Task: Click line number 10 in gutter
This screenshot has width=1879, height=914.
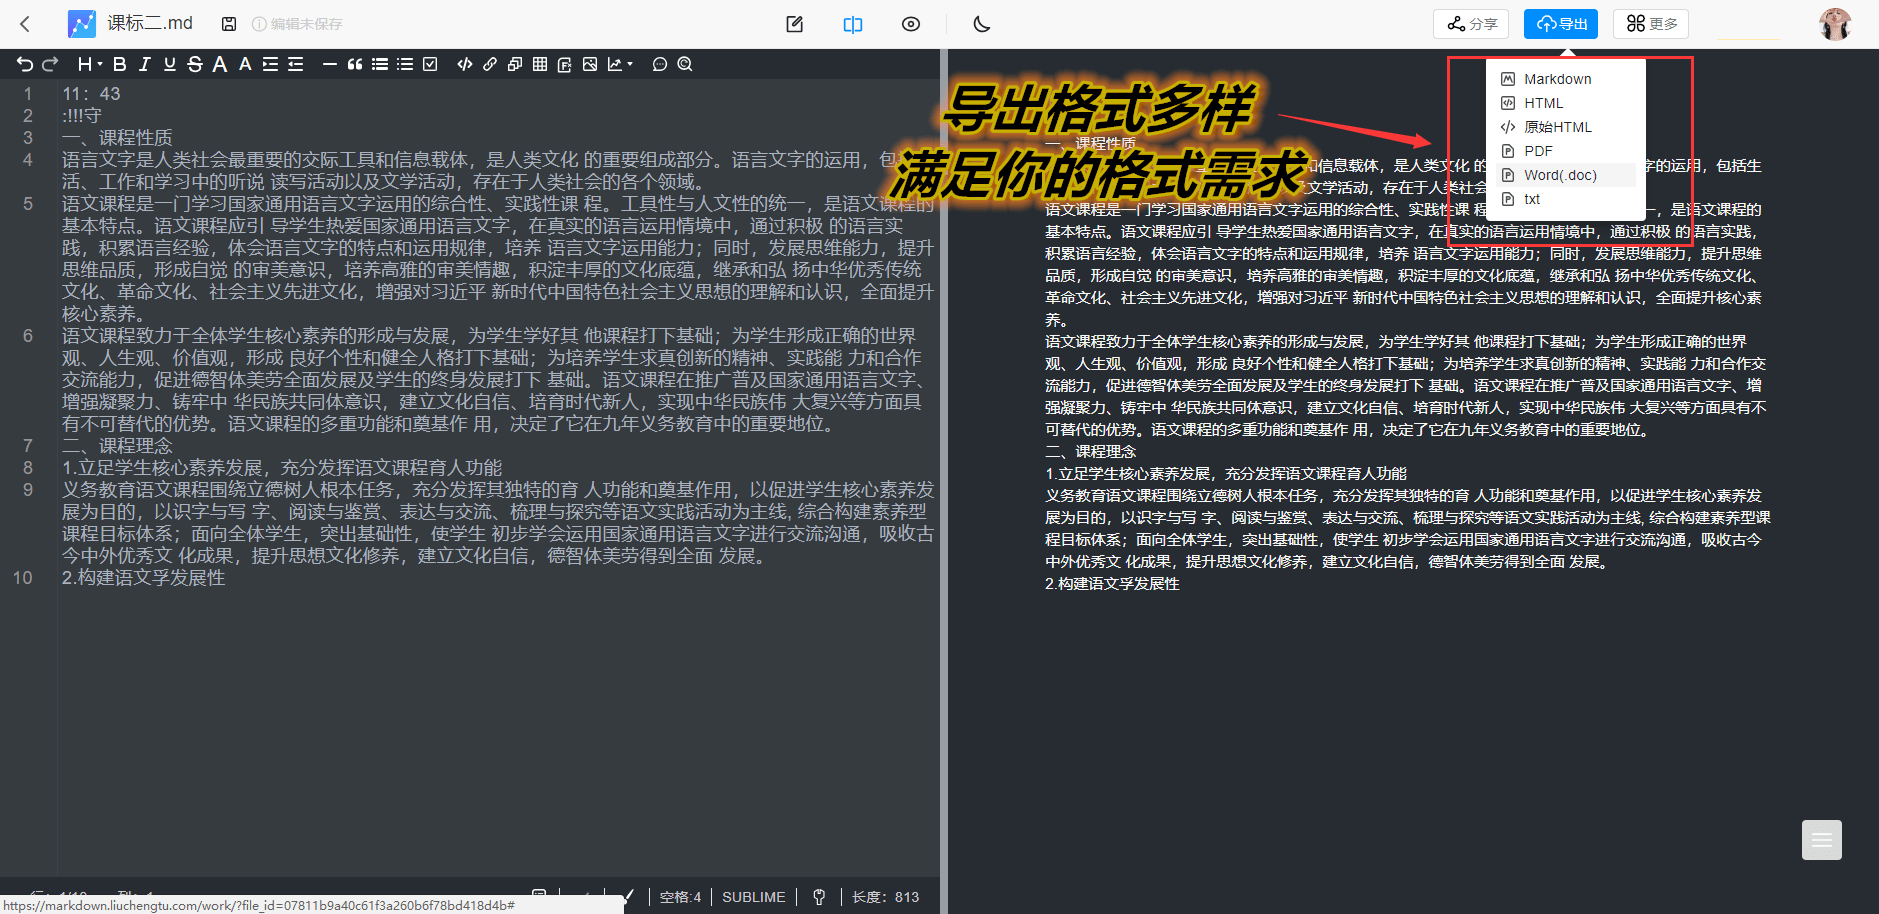Action: pos(22,577)
